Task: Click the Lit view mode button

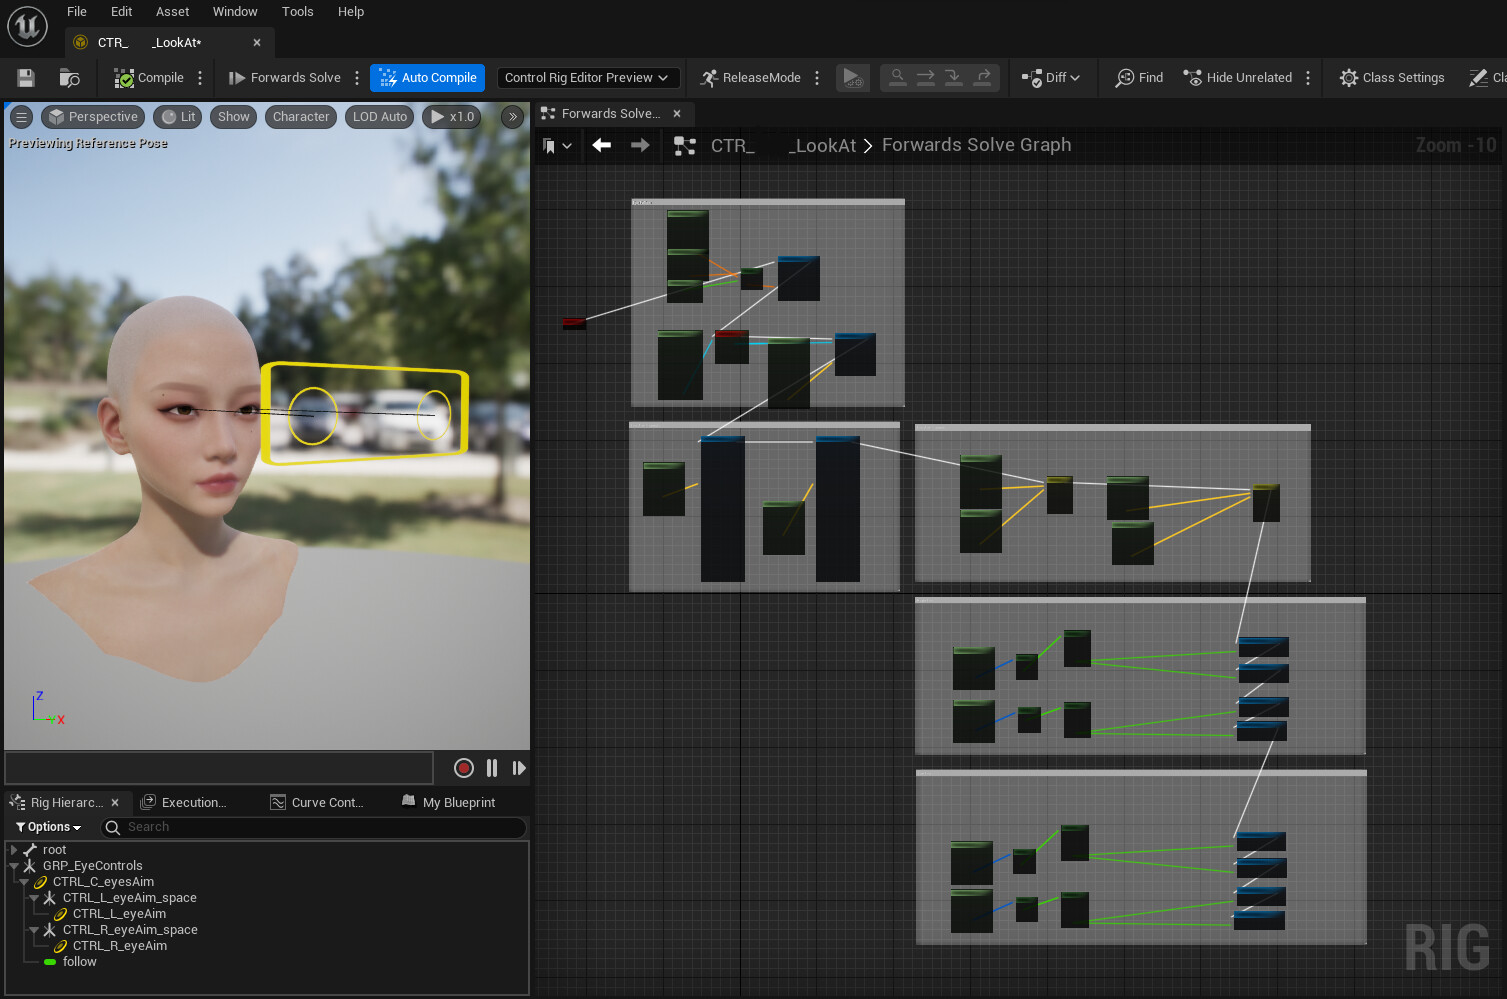Action: coord(178,117)
